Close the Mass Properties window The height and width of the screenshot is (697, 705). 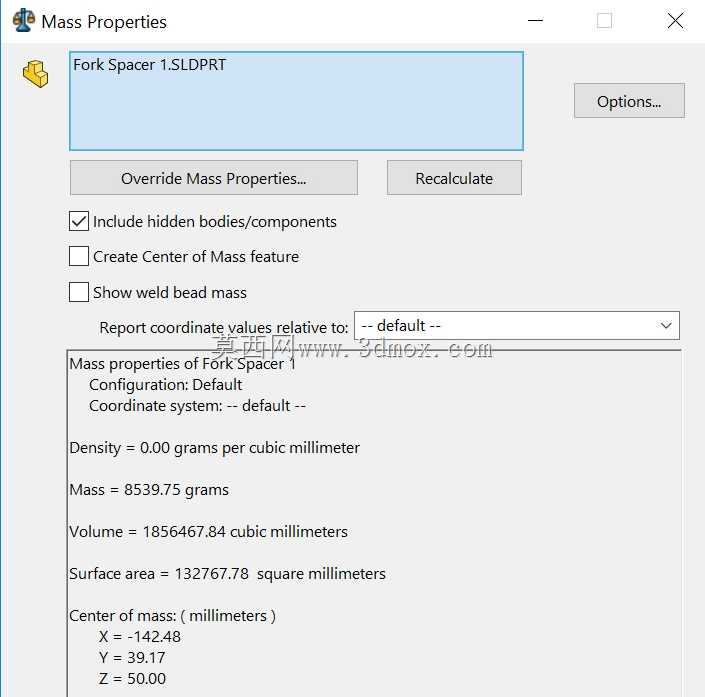coord(675,21)
